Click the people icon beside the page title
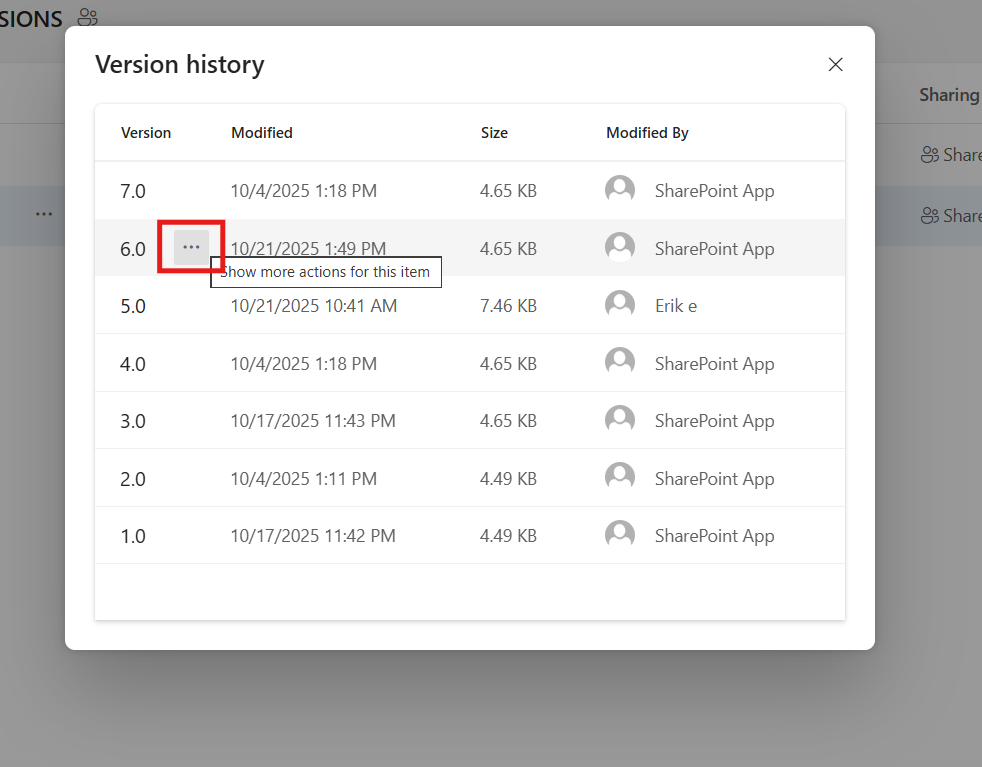Screen dimensions: 982x767 click(x=88, y=18)
